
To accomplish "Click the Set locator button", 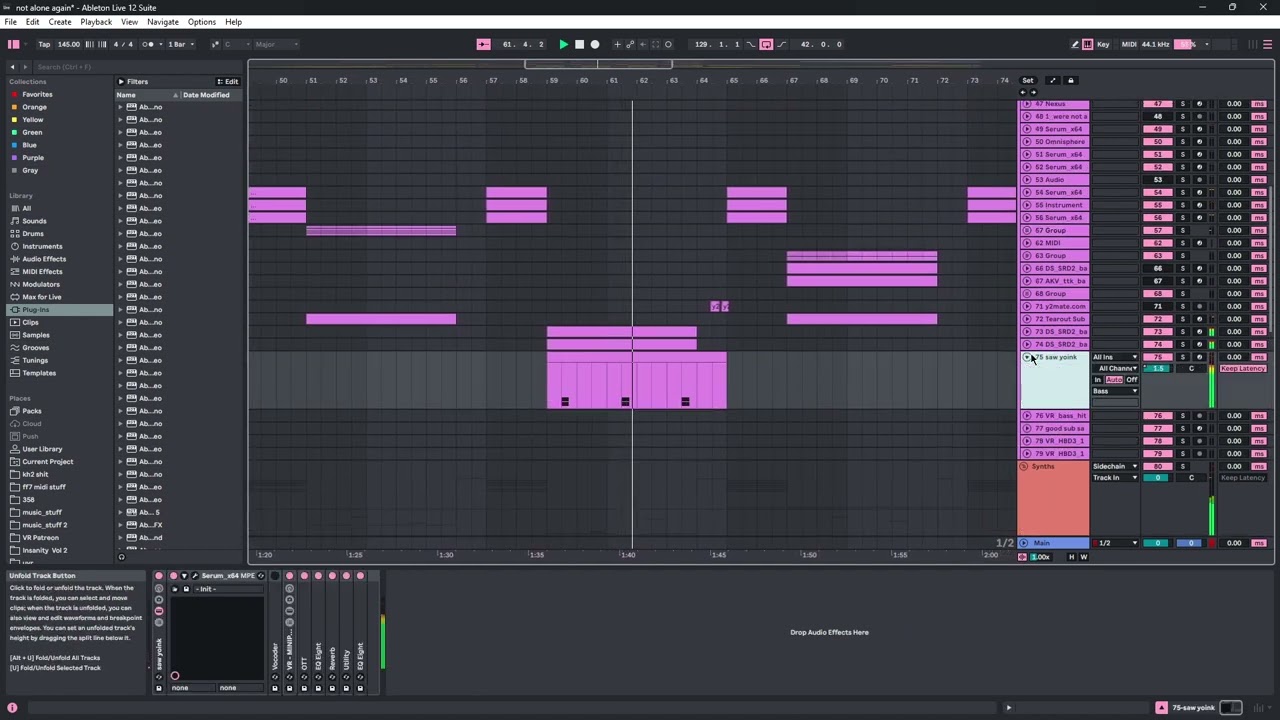I will coord(1027,80).
